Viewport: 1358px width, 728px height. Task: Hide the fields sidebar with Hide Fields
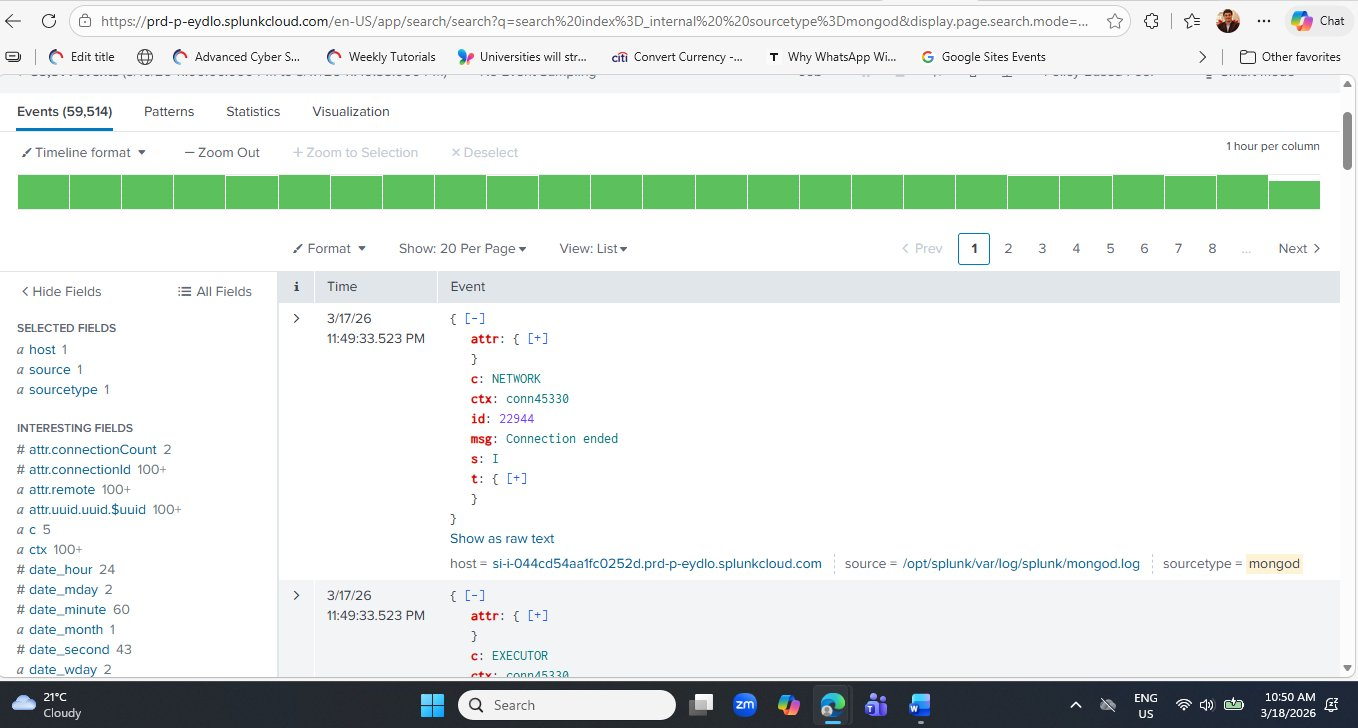61,291
